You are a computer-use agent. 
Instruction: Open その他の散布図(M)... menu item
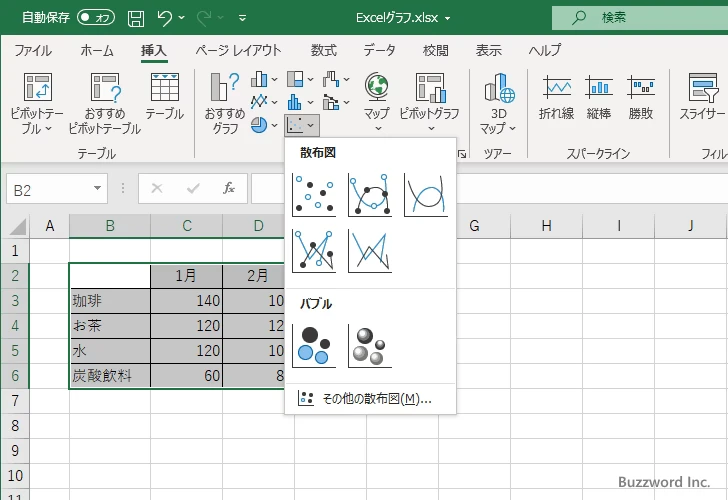(x=370, y=398)
